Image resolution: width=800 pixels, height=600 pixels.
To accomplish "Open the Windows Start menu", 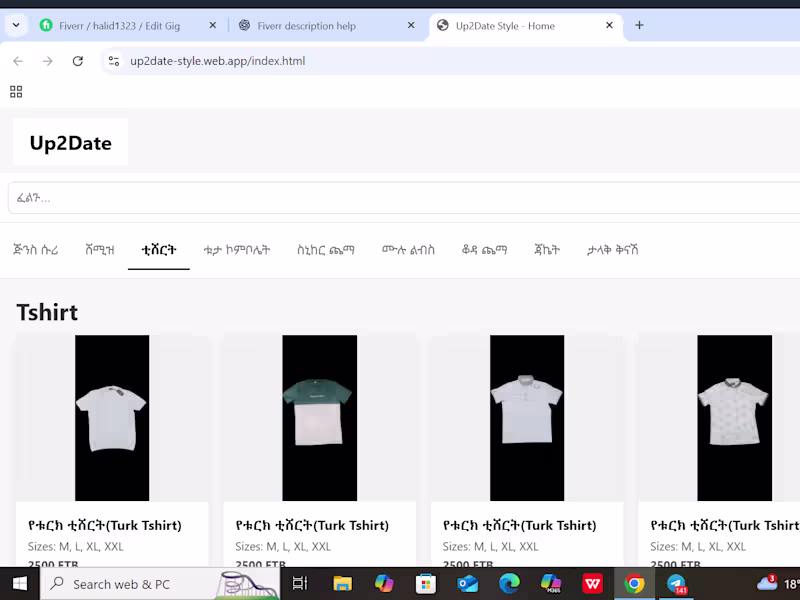I will click(19, 584).
